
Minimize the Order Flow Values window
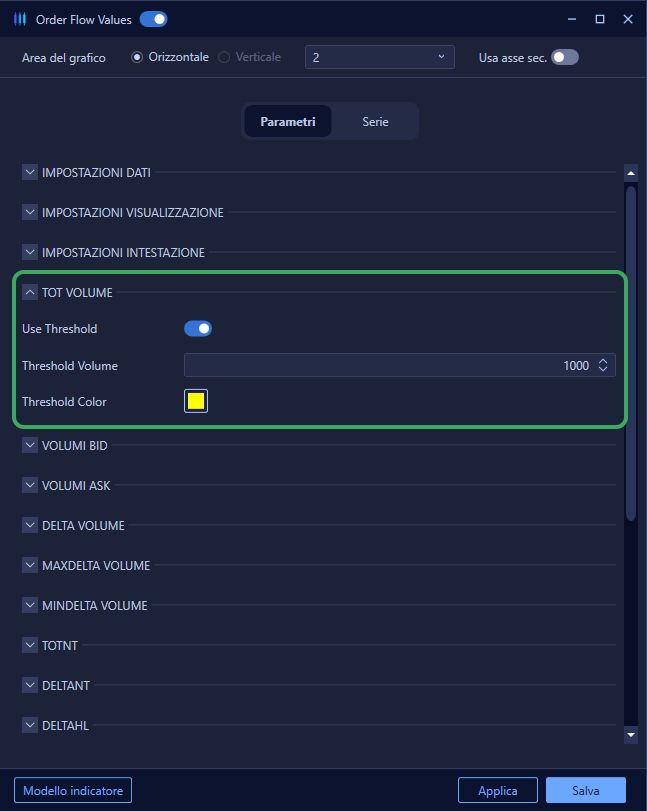pyautogui.click(x=572, y=19)
